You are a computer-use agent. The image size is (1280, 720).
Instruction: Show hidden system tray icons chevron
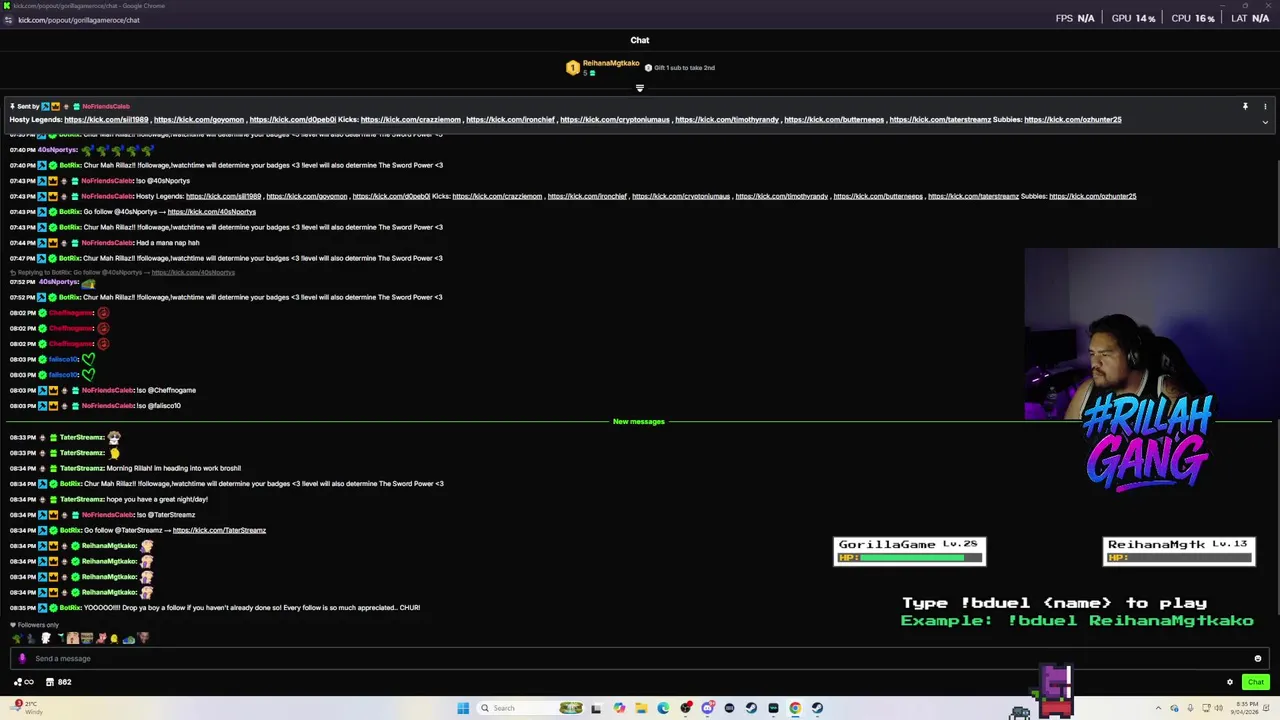click(1159, 708)
